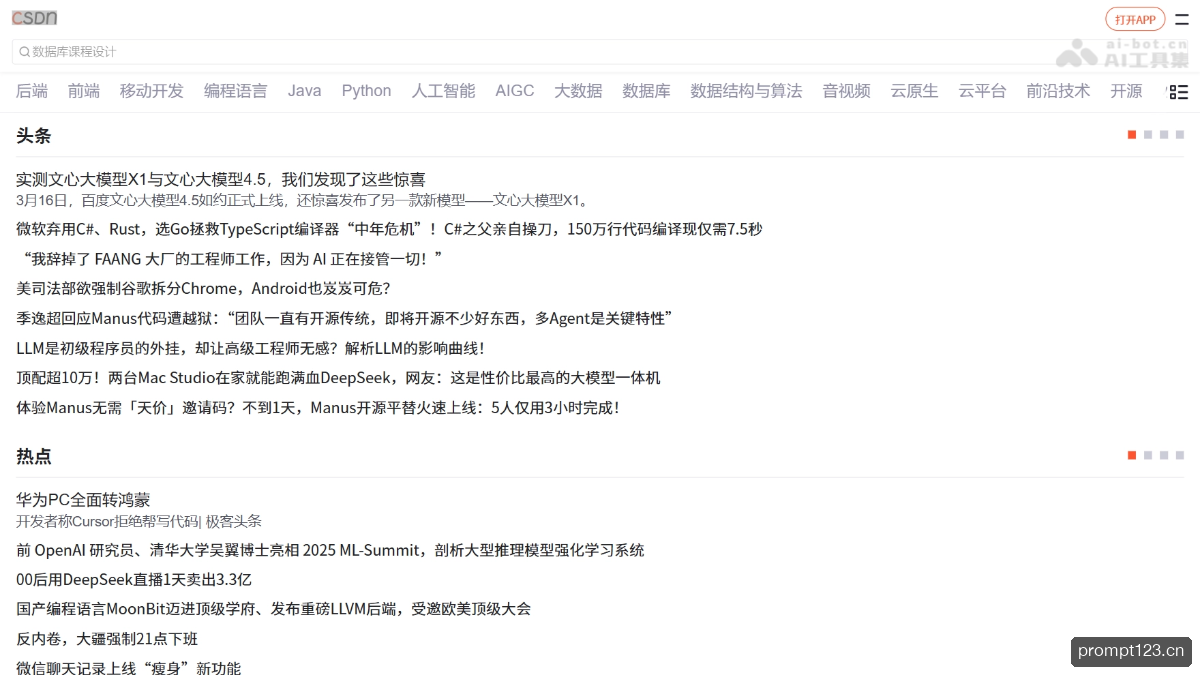Screen dimensions: 1200x675
Task: Select the 编程语言 tab
Action: click(x=236, y=91)
